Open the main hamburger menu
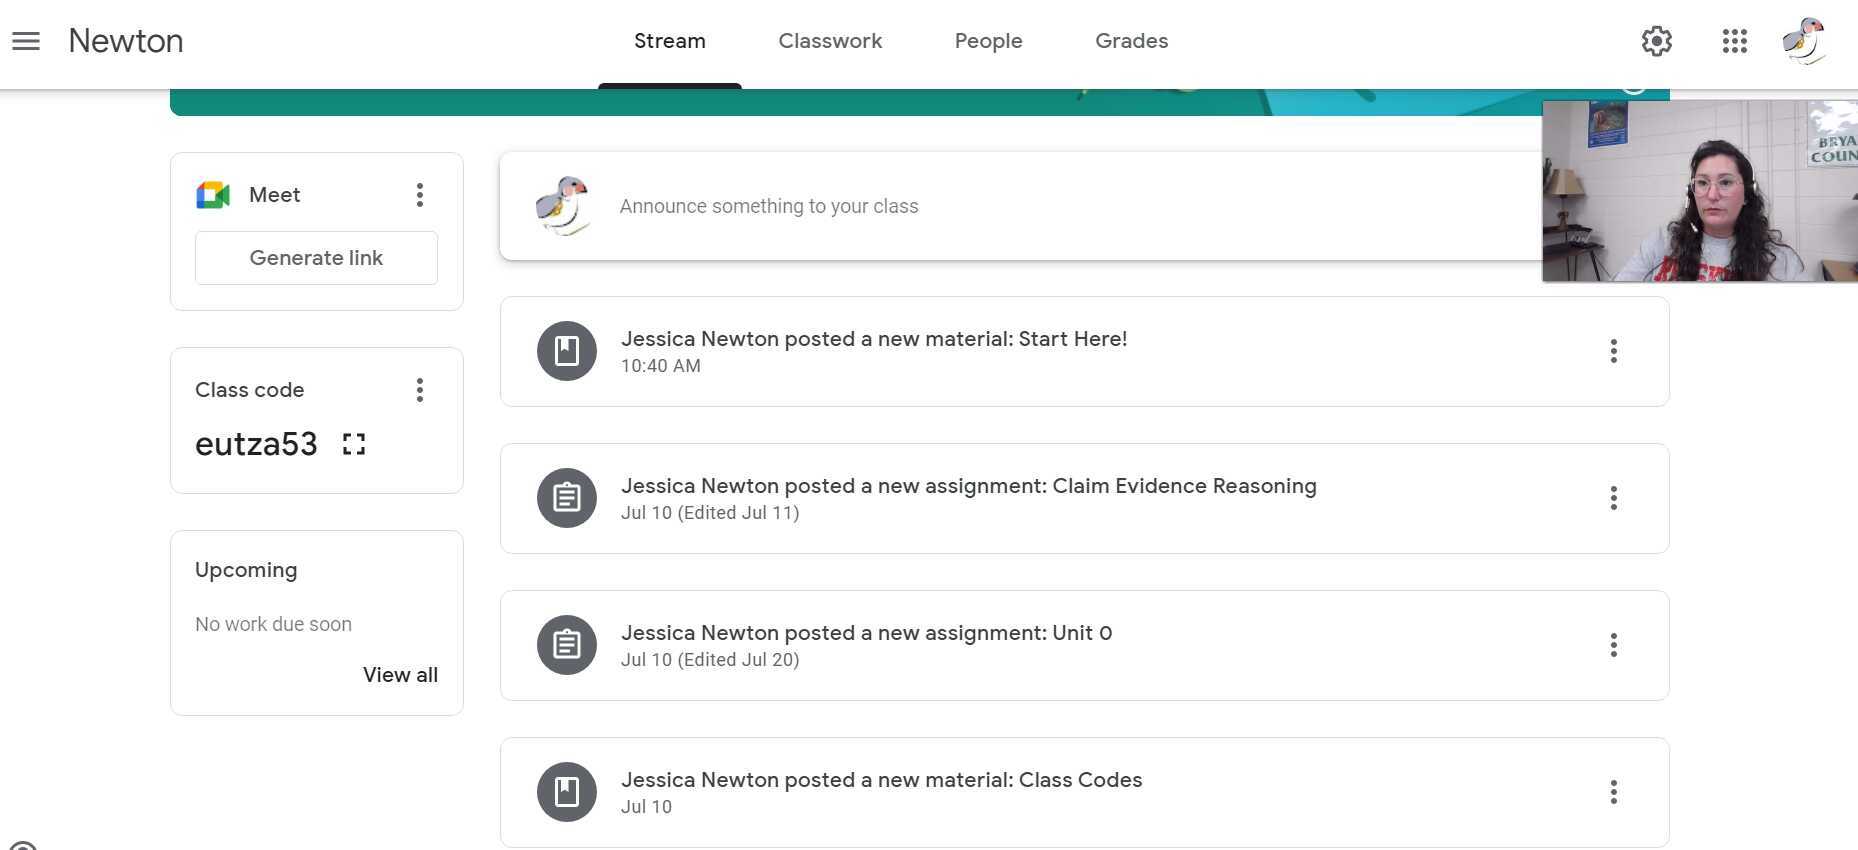The image size is (1858, 850). (x=26, y=41)
